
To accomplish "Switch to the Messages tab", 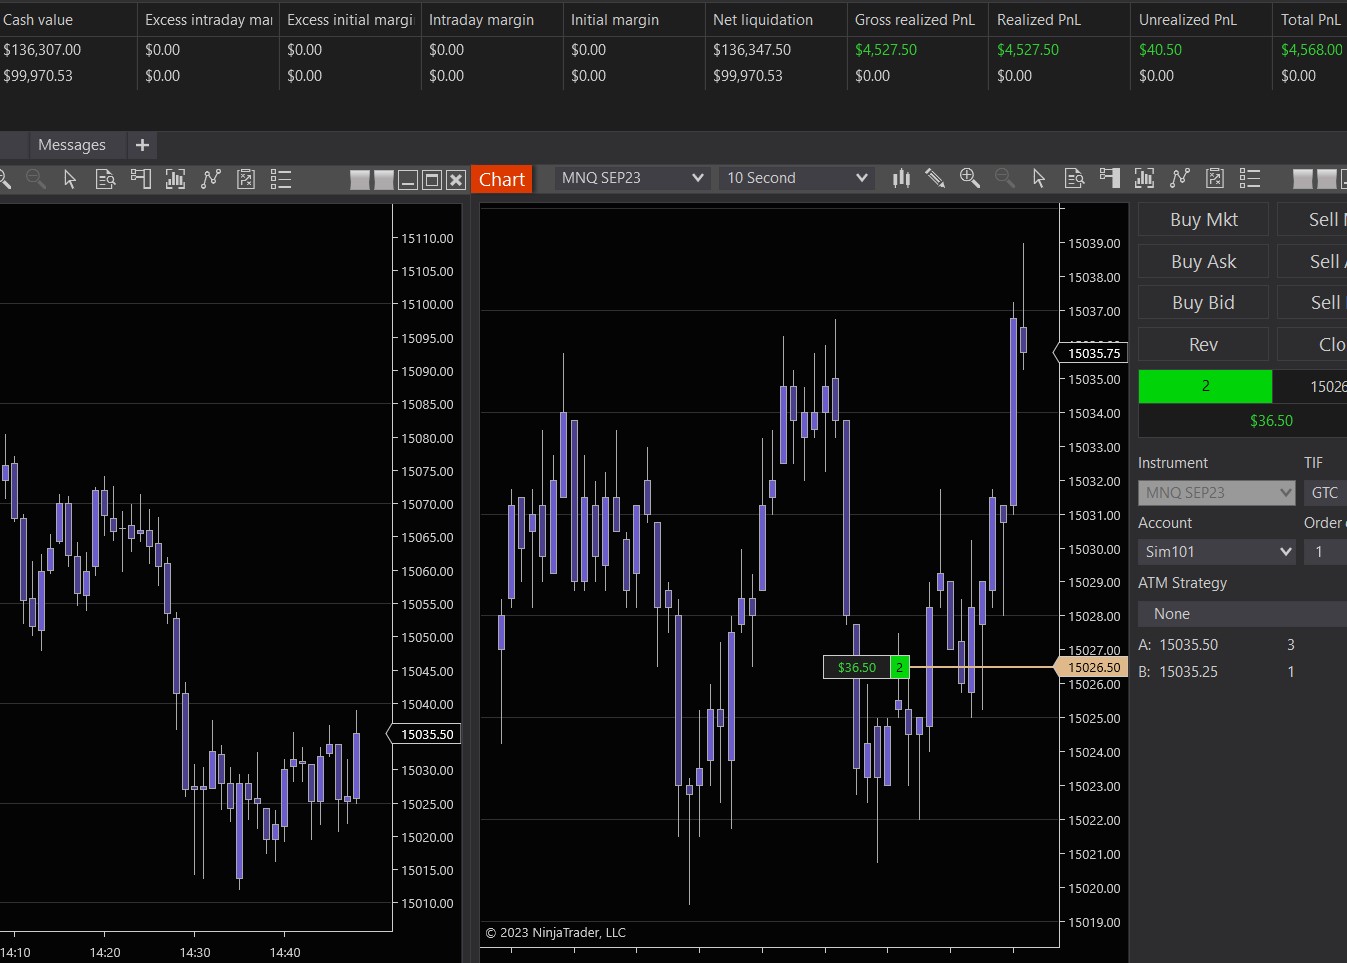I will (x=71, y=145).
